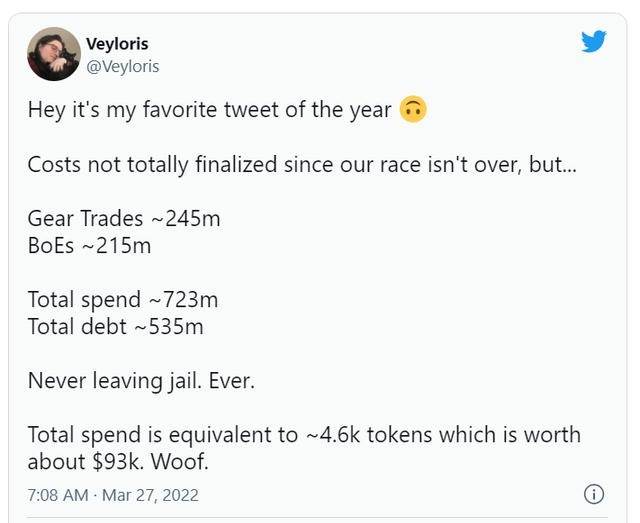Viewport: 640px width, 523px height.
Task: Select the "BoEs ~215m" line
Action: click(x=89, y=245)
